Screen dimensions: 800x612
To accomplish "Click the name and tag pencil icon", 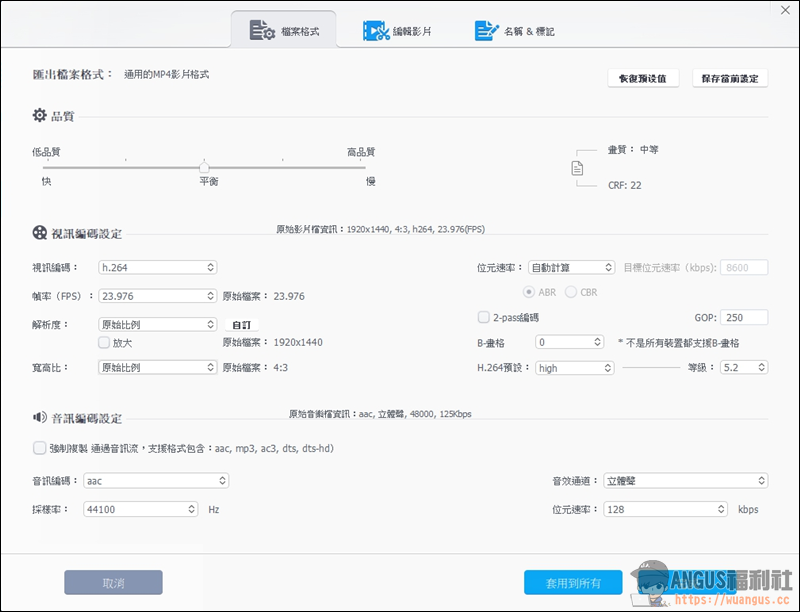I will pyautogui.click(x=486, y=31).
